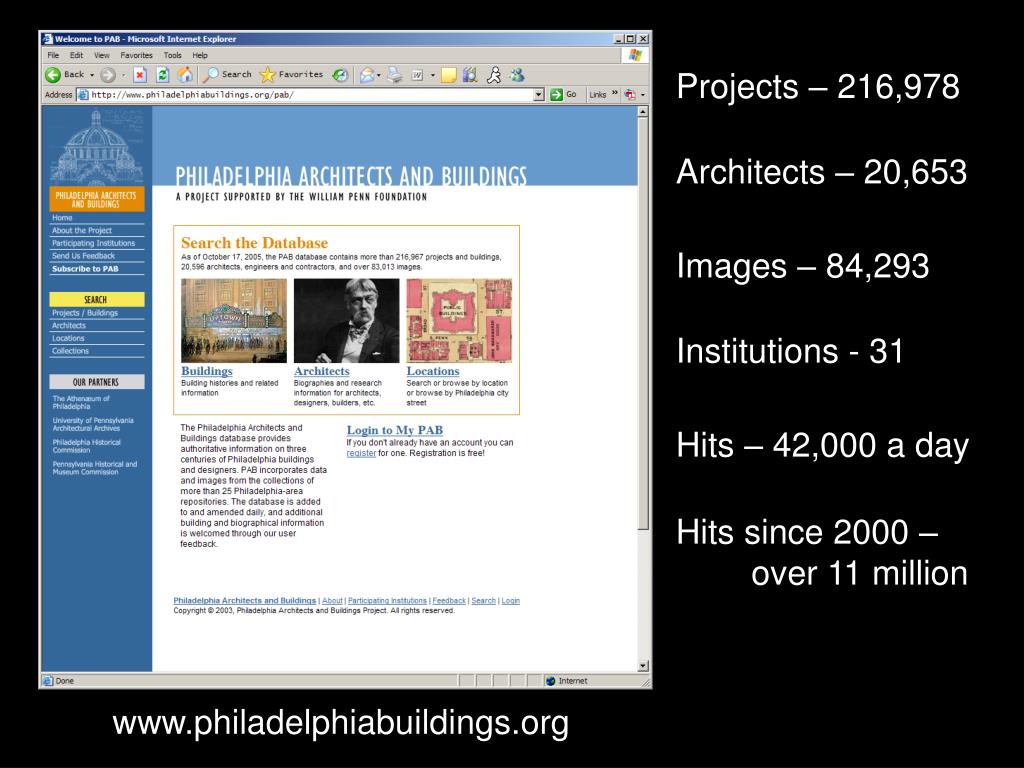
Task: Launch the AIM running man icon
Action: [x=494, y=75]
